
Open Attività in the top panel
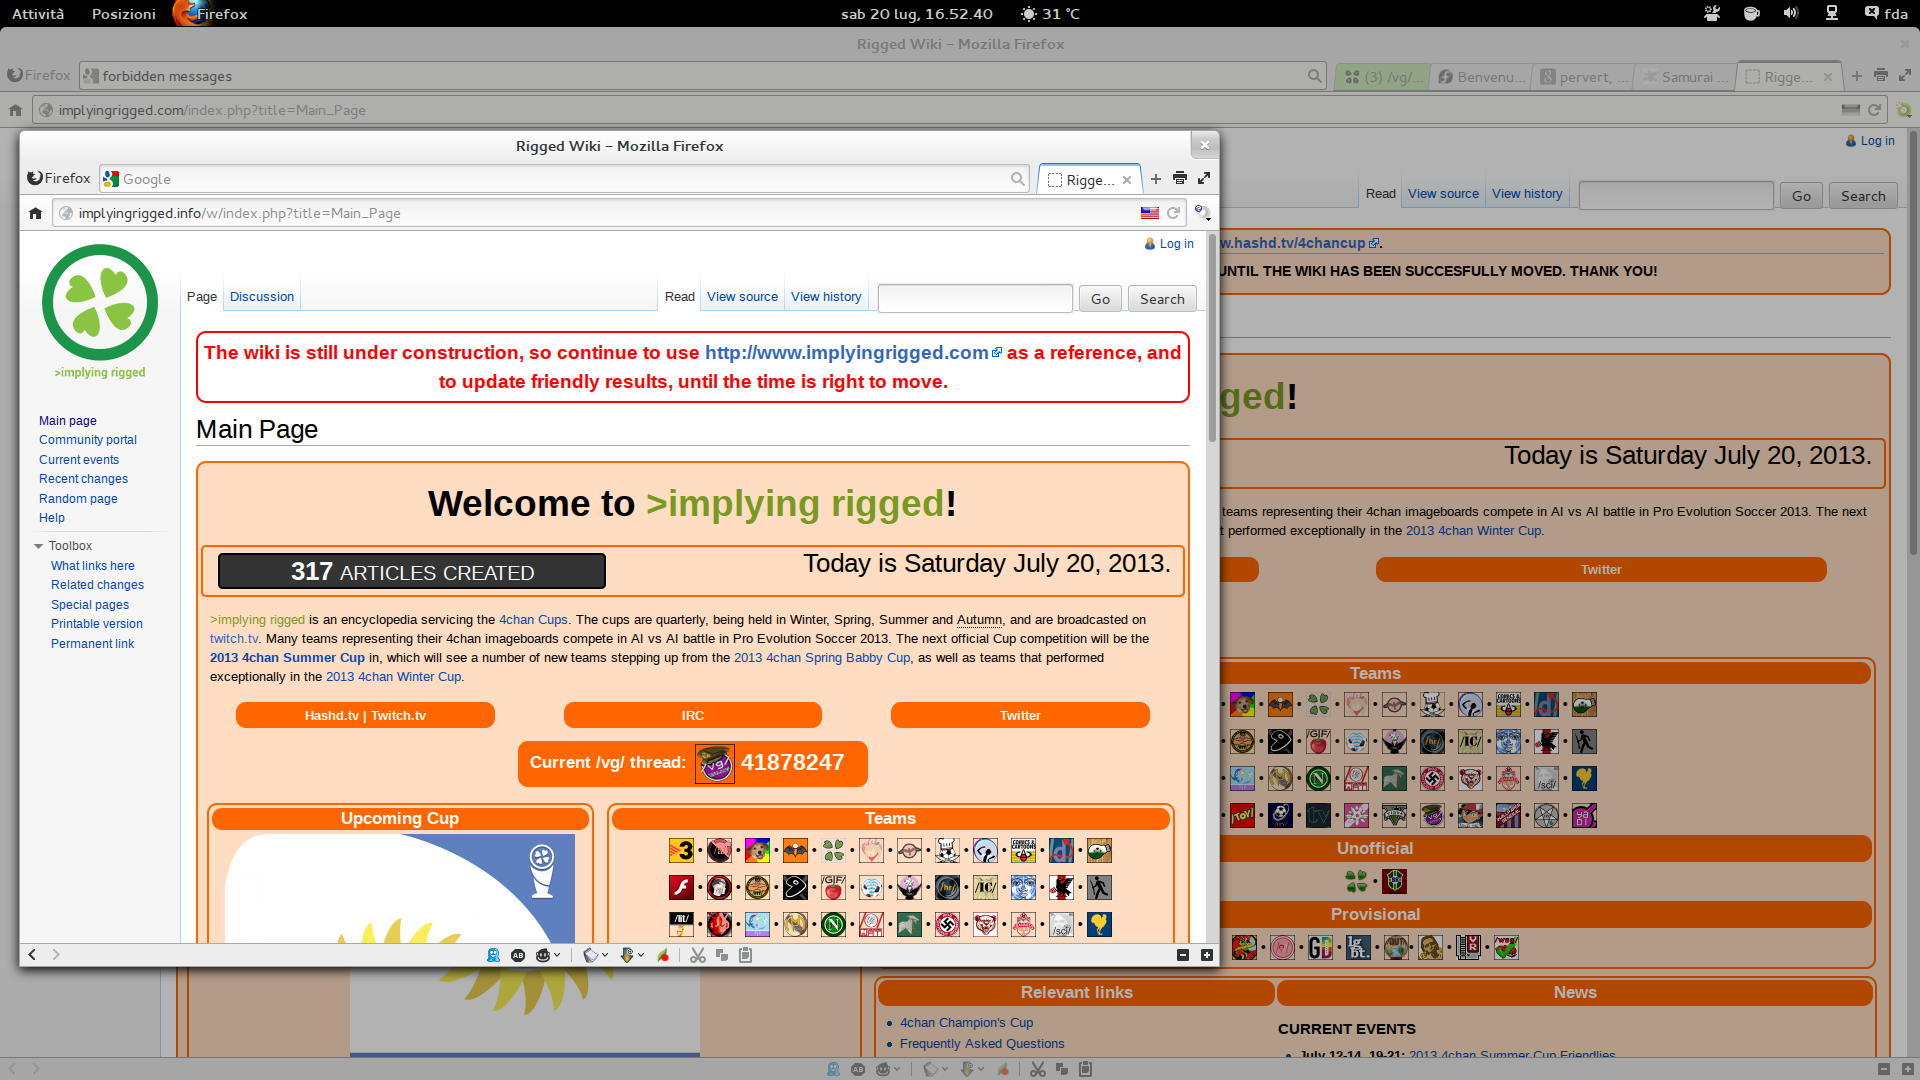coord(38,13)
